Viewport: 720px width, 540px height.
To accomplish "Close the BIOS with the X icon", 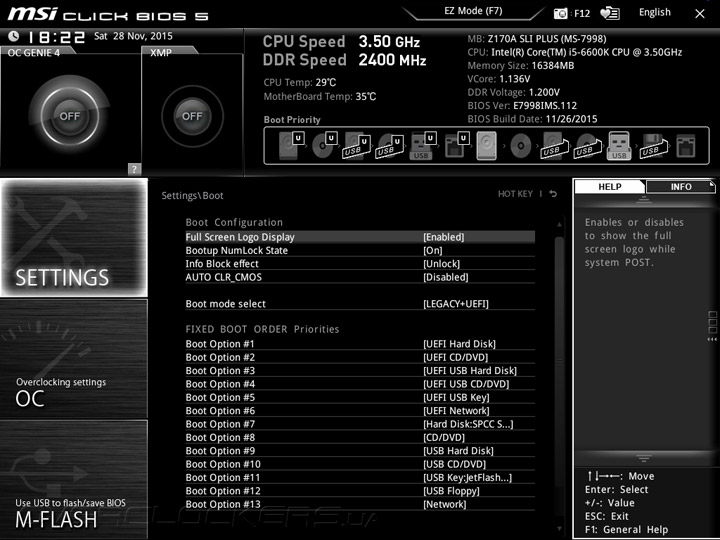I will coord(699,14).
